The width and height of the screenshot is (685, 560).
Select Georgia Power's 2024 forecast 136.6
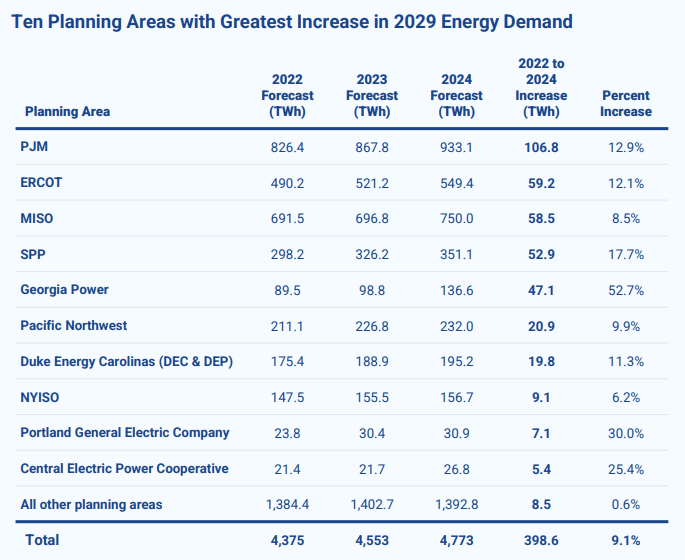point(457,290)
